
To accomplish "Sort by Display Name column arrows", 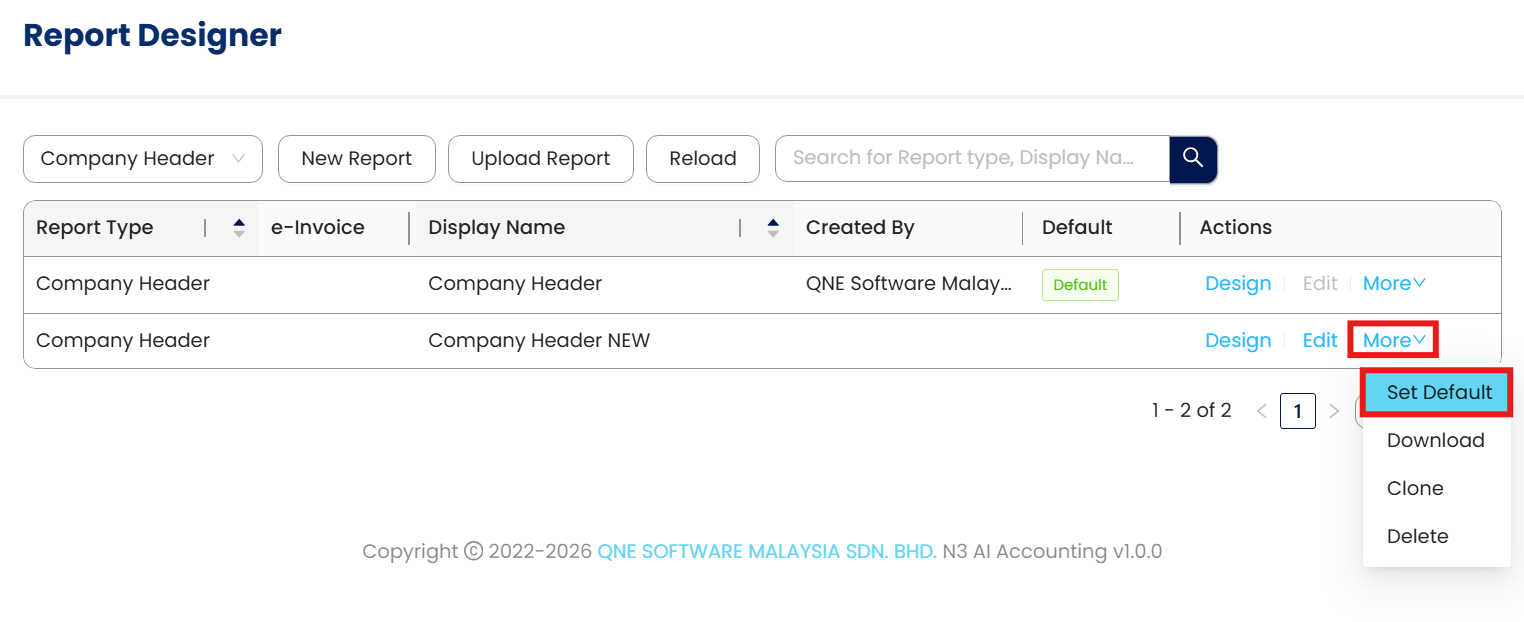I will [x=773, y=228].
